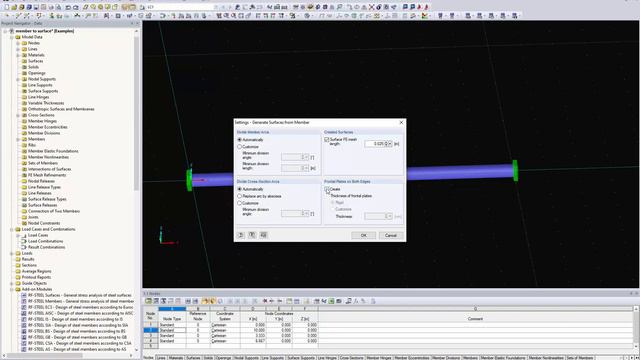Open the RF-STEEL BS module icon

pyautogui.click(x=24, y=331)
